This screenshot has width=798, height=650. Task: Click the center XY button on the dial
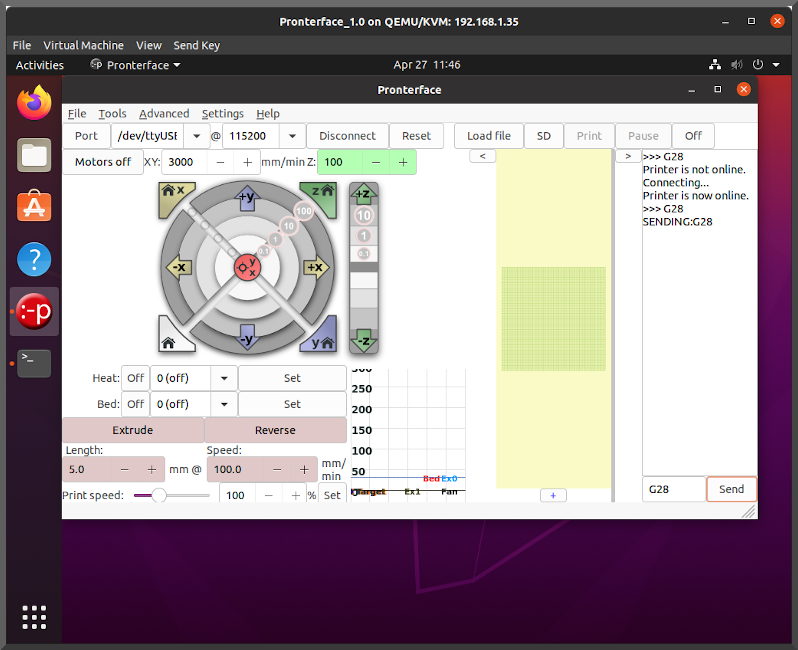tap(247, 267)
